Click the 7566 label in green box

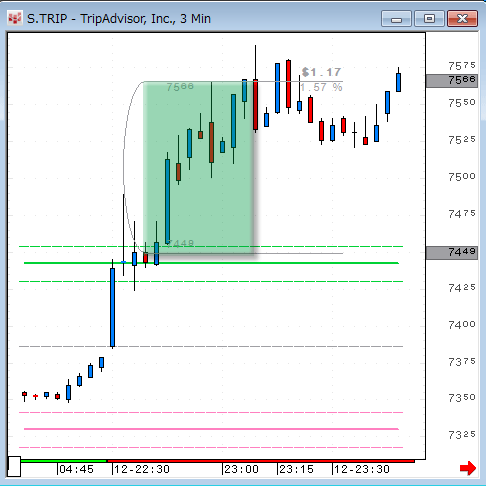tap(180, 87)
